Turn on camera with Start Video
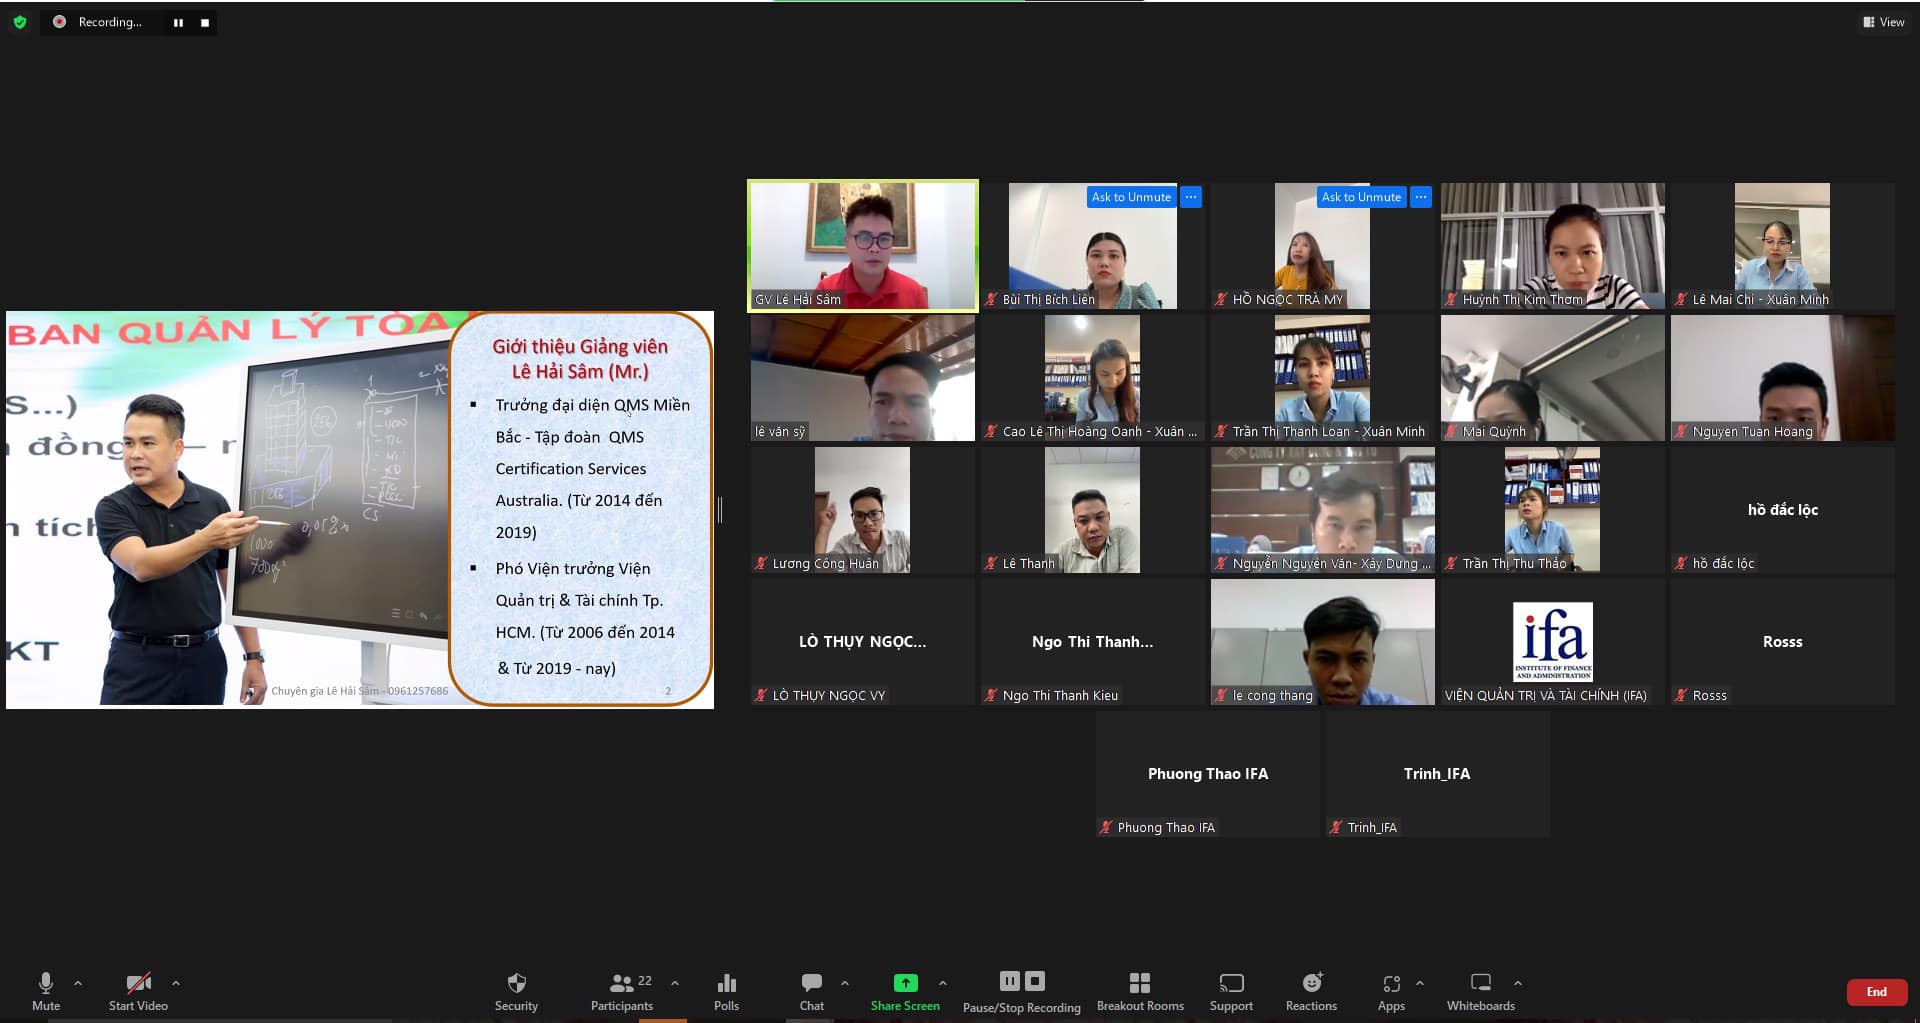Screen dimensions: 1920x1023 (x=138, y=984)
